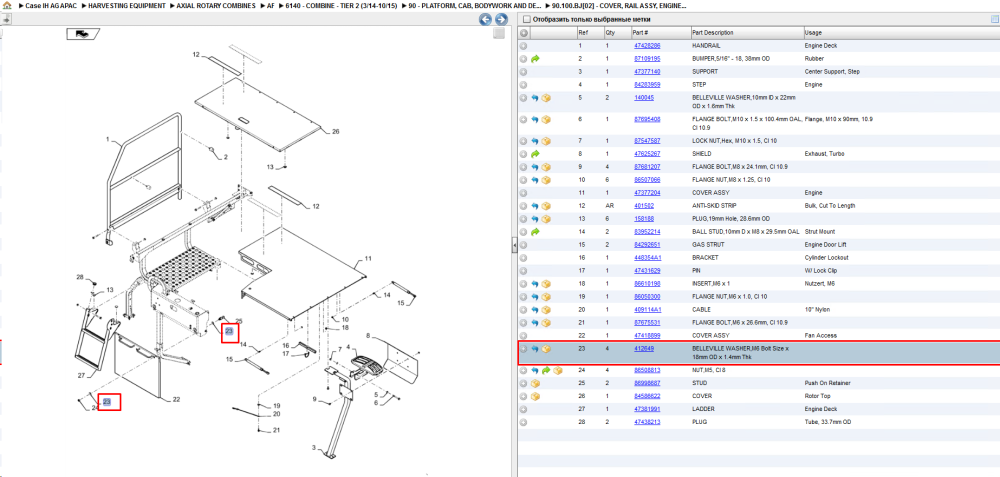Open part number 47428286 link
This screenshot has width=1000, height=477.
(647, 46)
